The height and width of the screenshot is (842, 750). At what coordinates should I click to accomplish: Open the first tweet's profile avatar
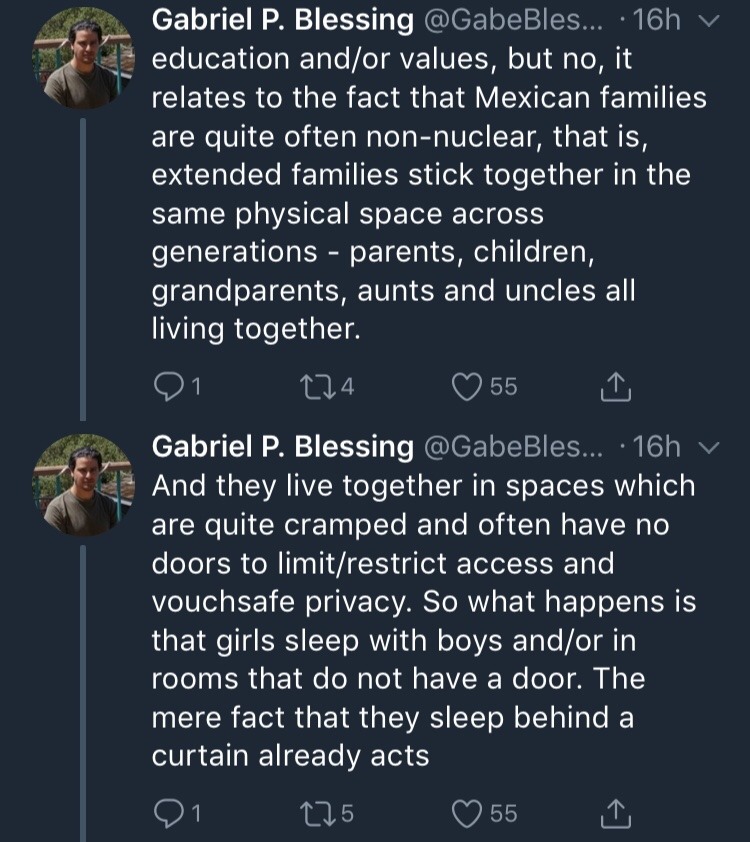[83, 58]
